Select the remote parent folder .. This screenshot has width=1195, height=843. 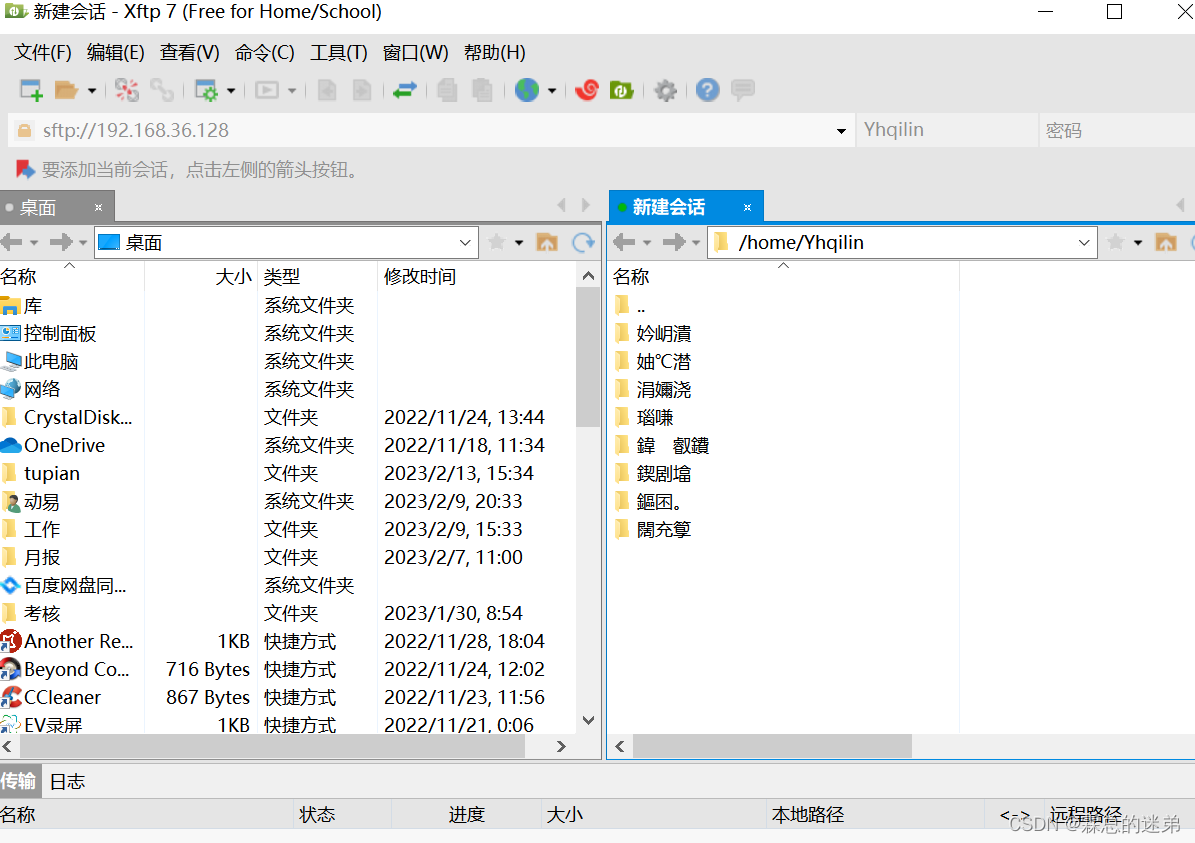coord(641,306)
